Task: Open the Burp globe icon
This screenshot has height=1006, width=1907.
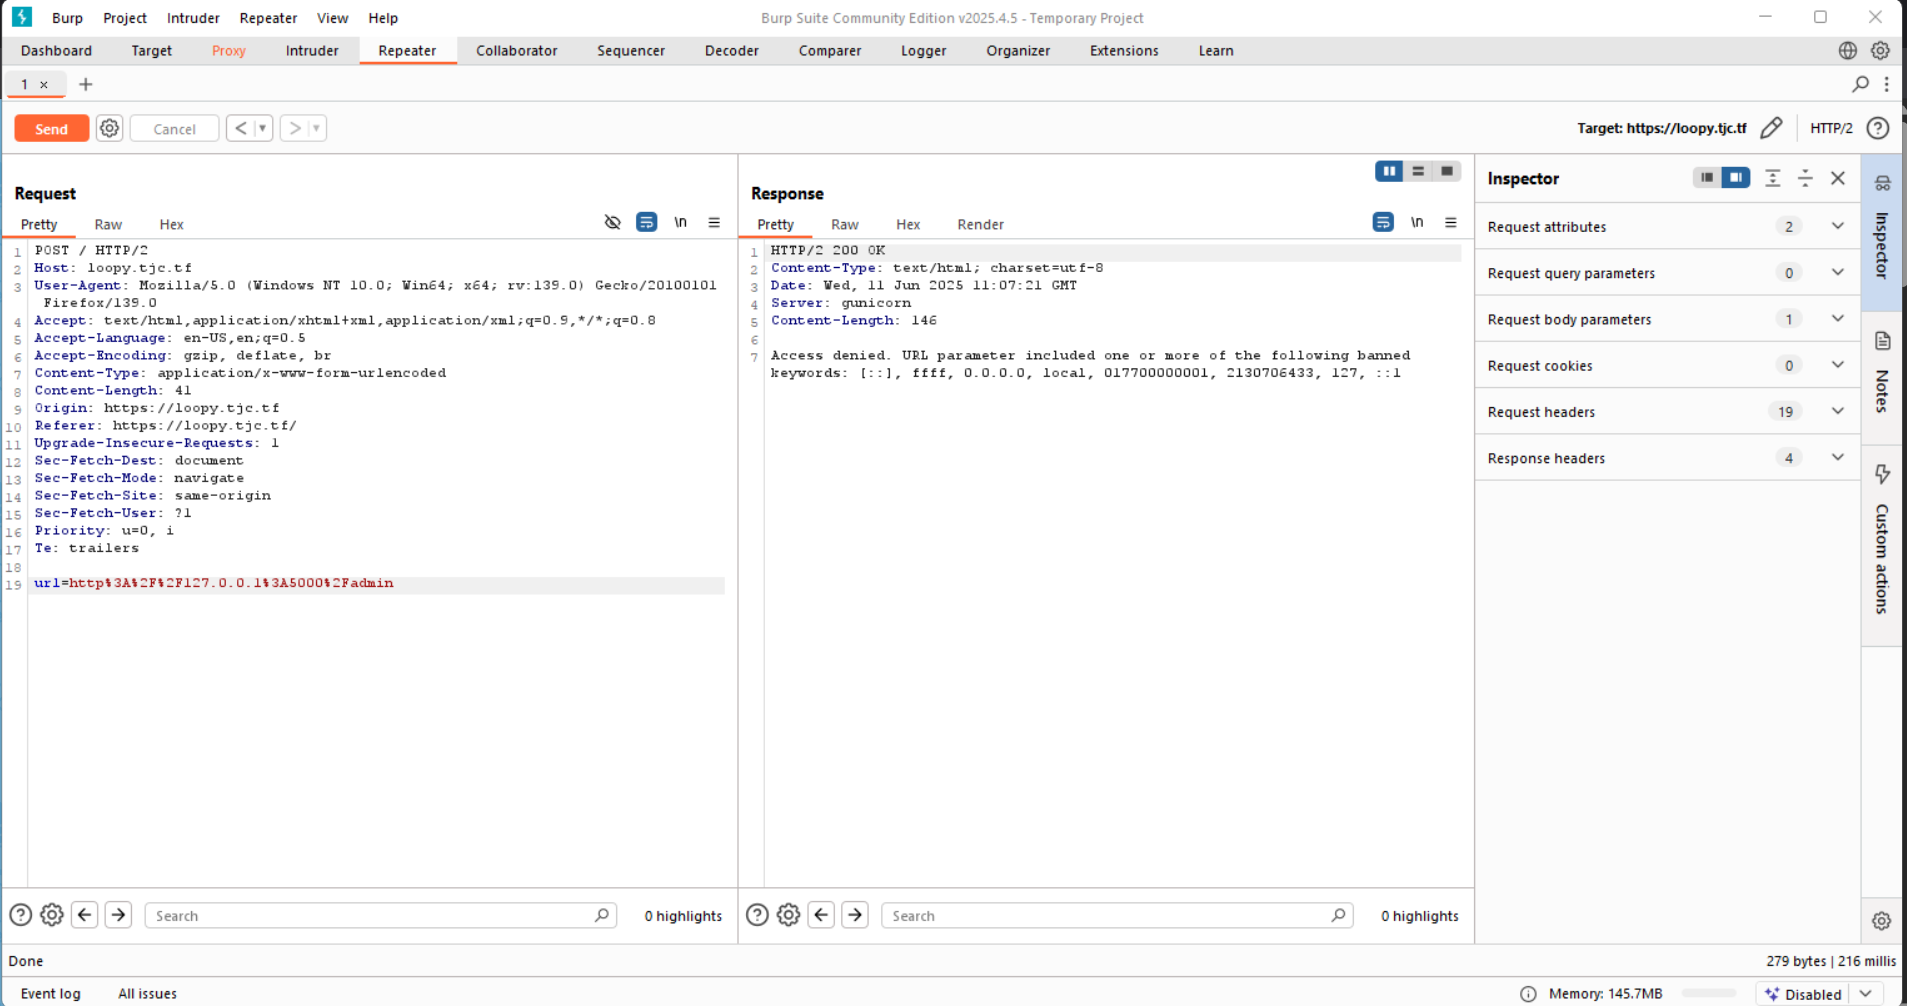Action: coord(1848,50)
